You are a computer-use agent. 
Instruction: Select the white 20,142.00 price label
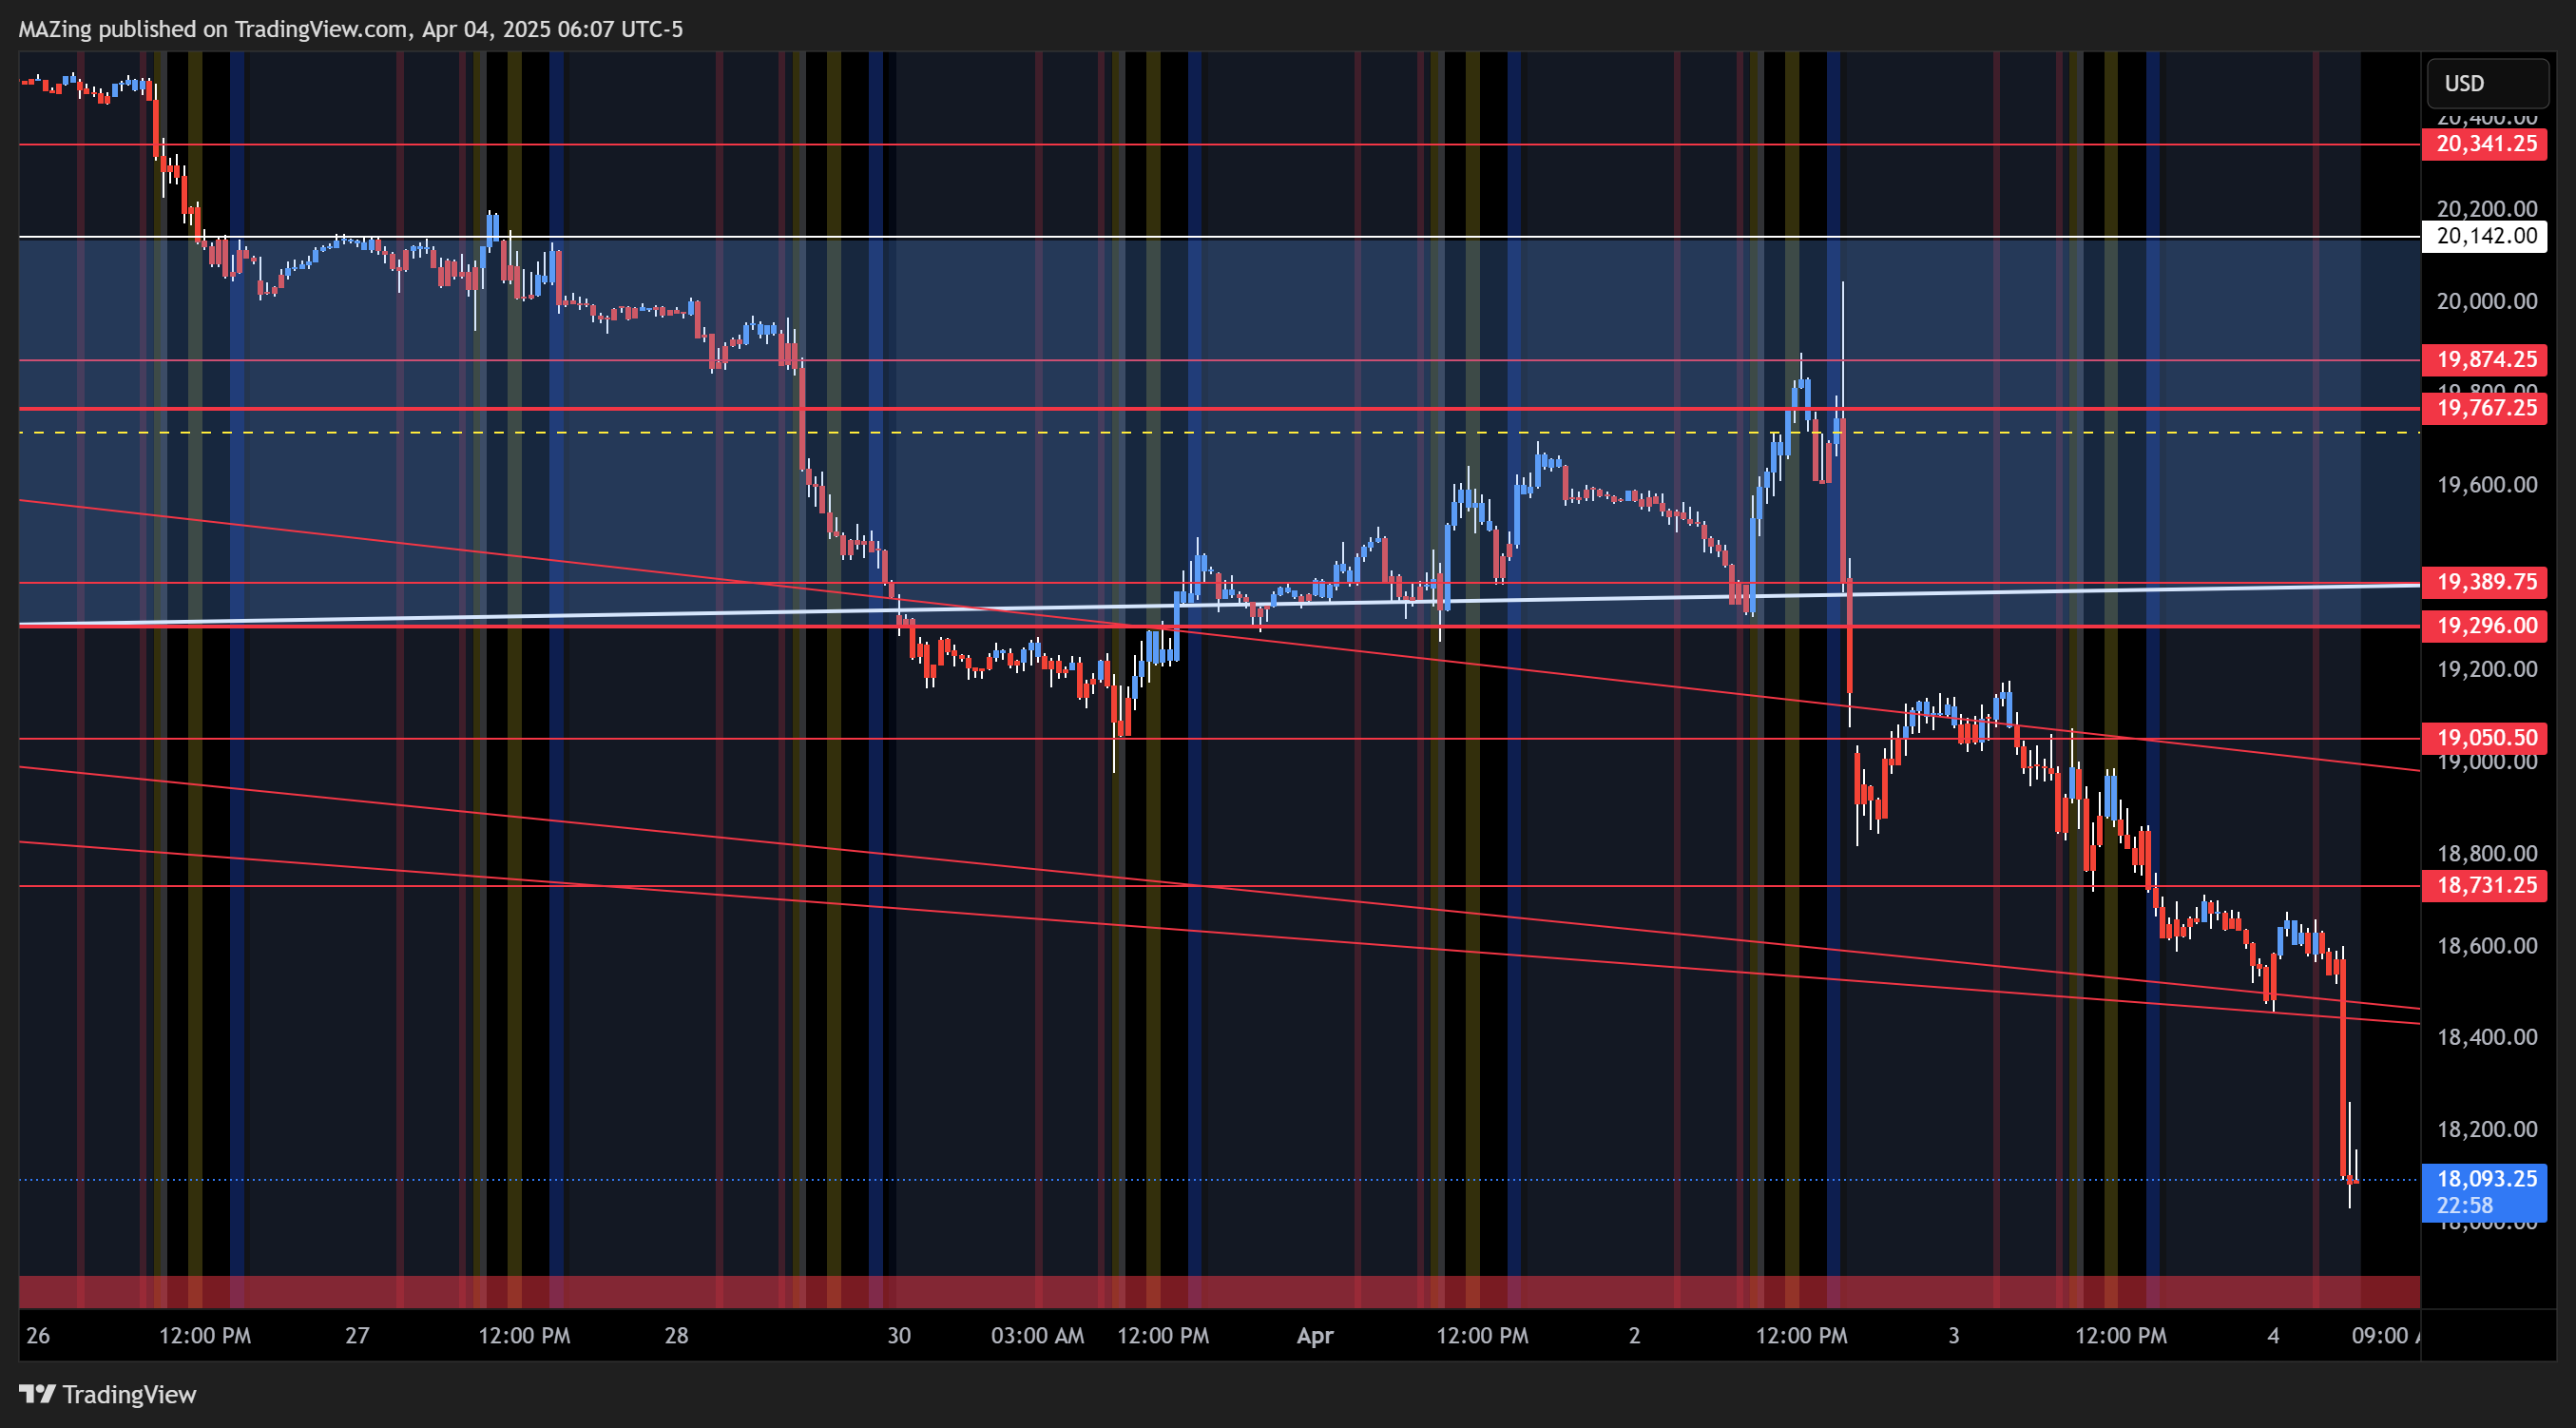(2484, 236)
